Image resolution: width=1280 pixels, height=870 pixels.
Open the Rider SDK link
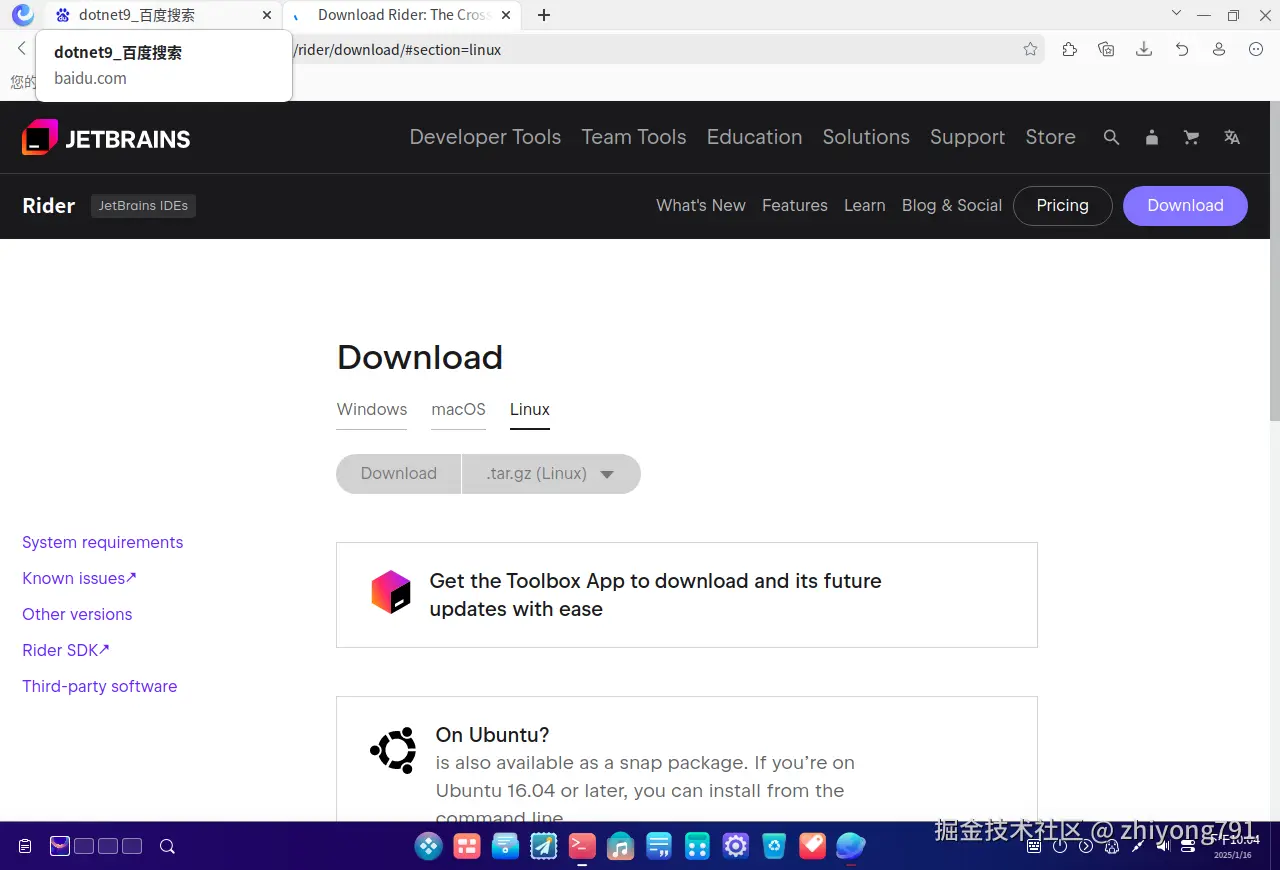[66, 651]
